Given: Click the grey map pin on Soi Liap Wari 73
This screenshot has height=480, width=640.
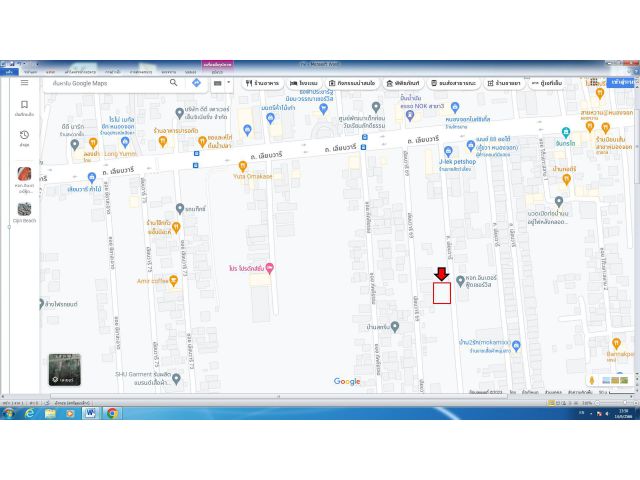Looking at the screenshot, I should 180,208.
